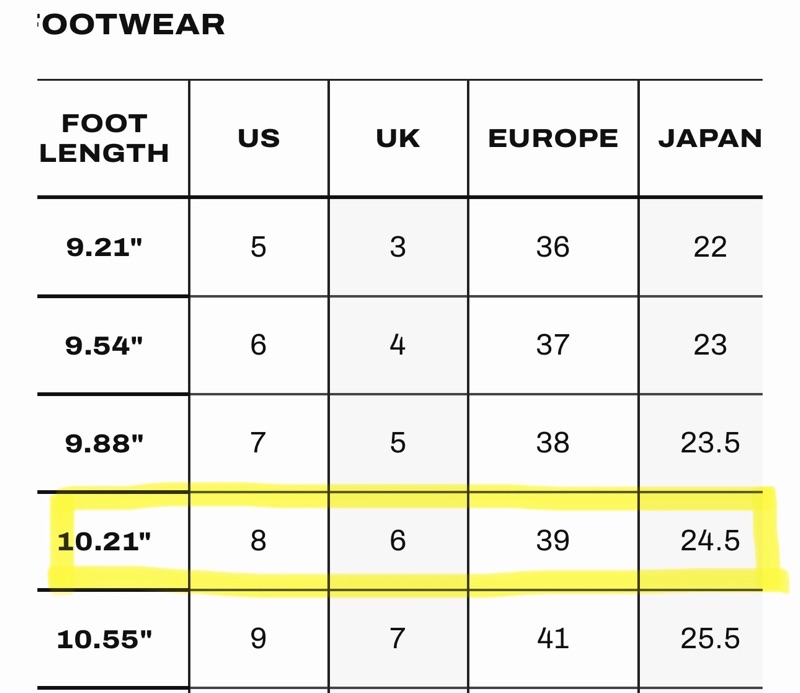Click Japan size 22 cell
This screenshot has width=800, height=693.
tap(710, 247)
